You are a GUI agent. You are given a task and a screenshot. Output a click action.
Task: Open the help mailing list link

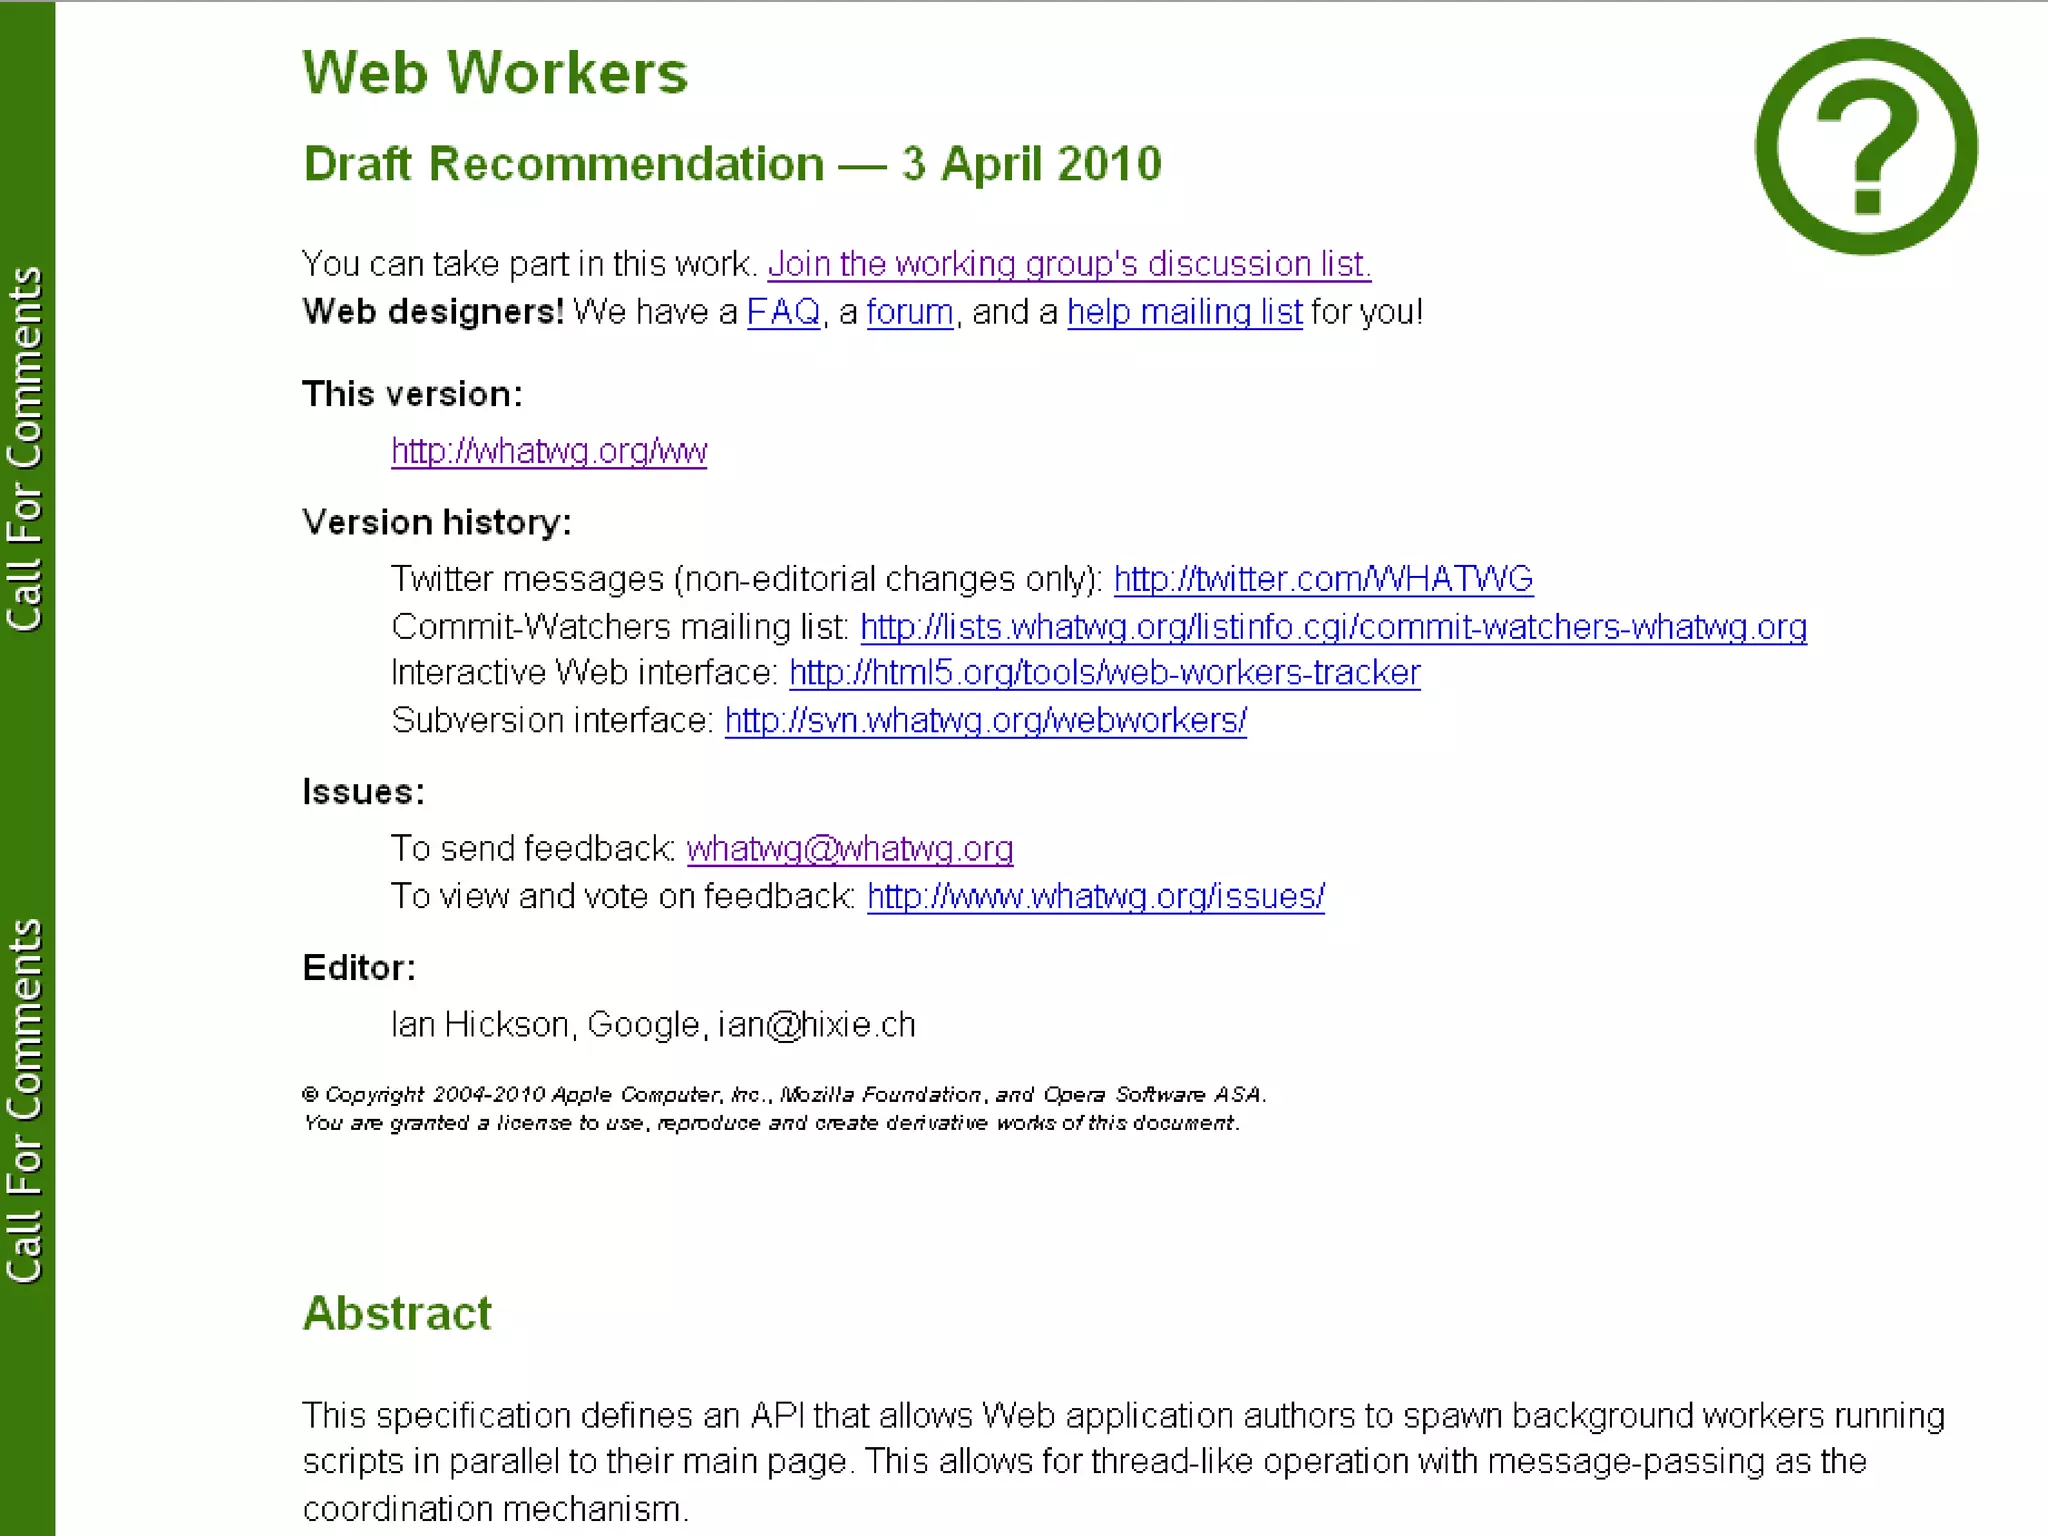(1184, 312)
